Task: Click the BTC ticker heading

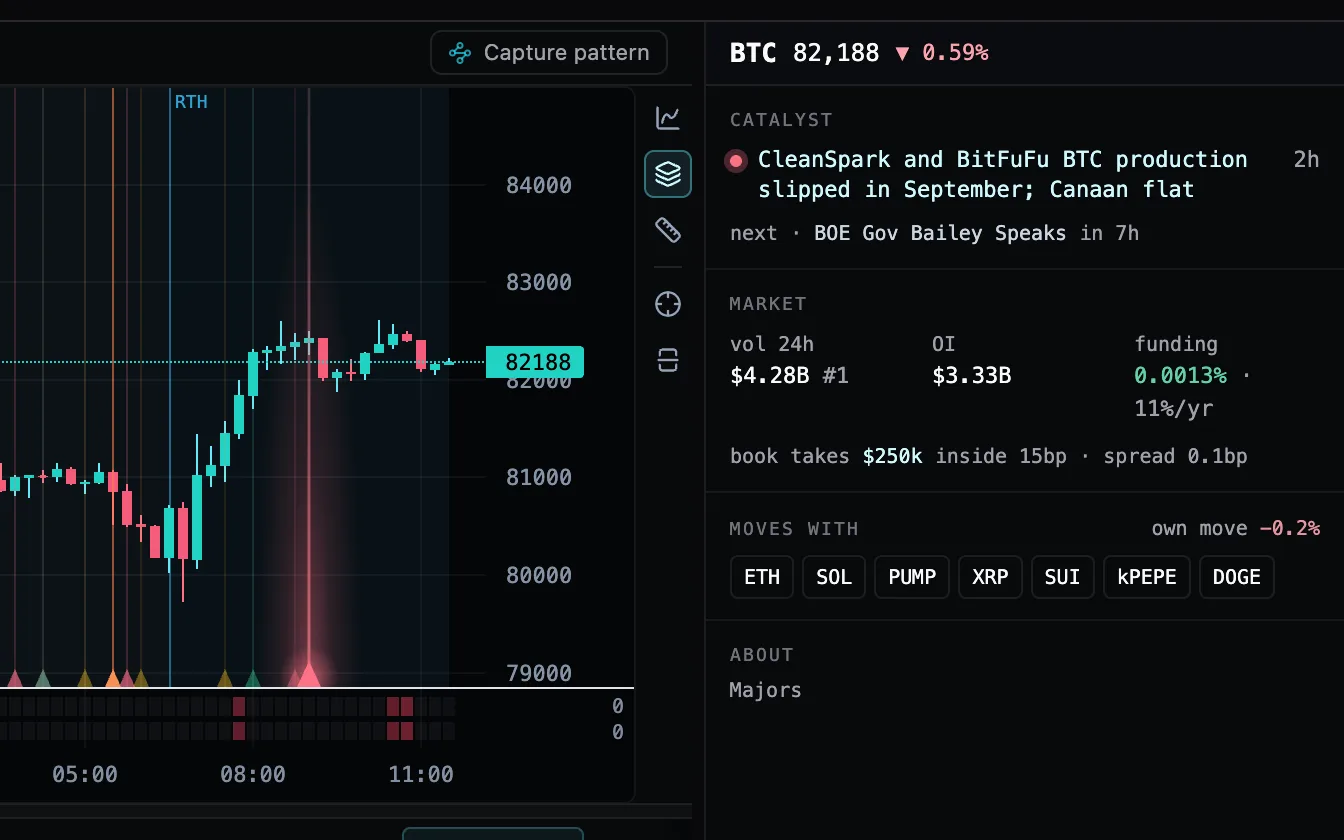Action: (753, 53)
